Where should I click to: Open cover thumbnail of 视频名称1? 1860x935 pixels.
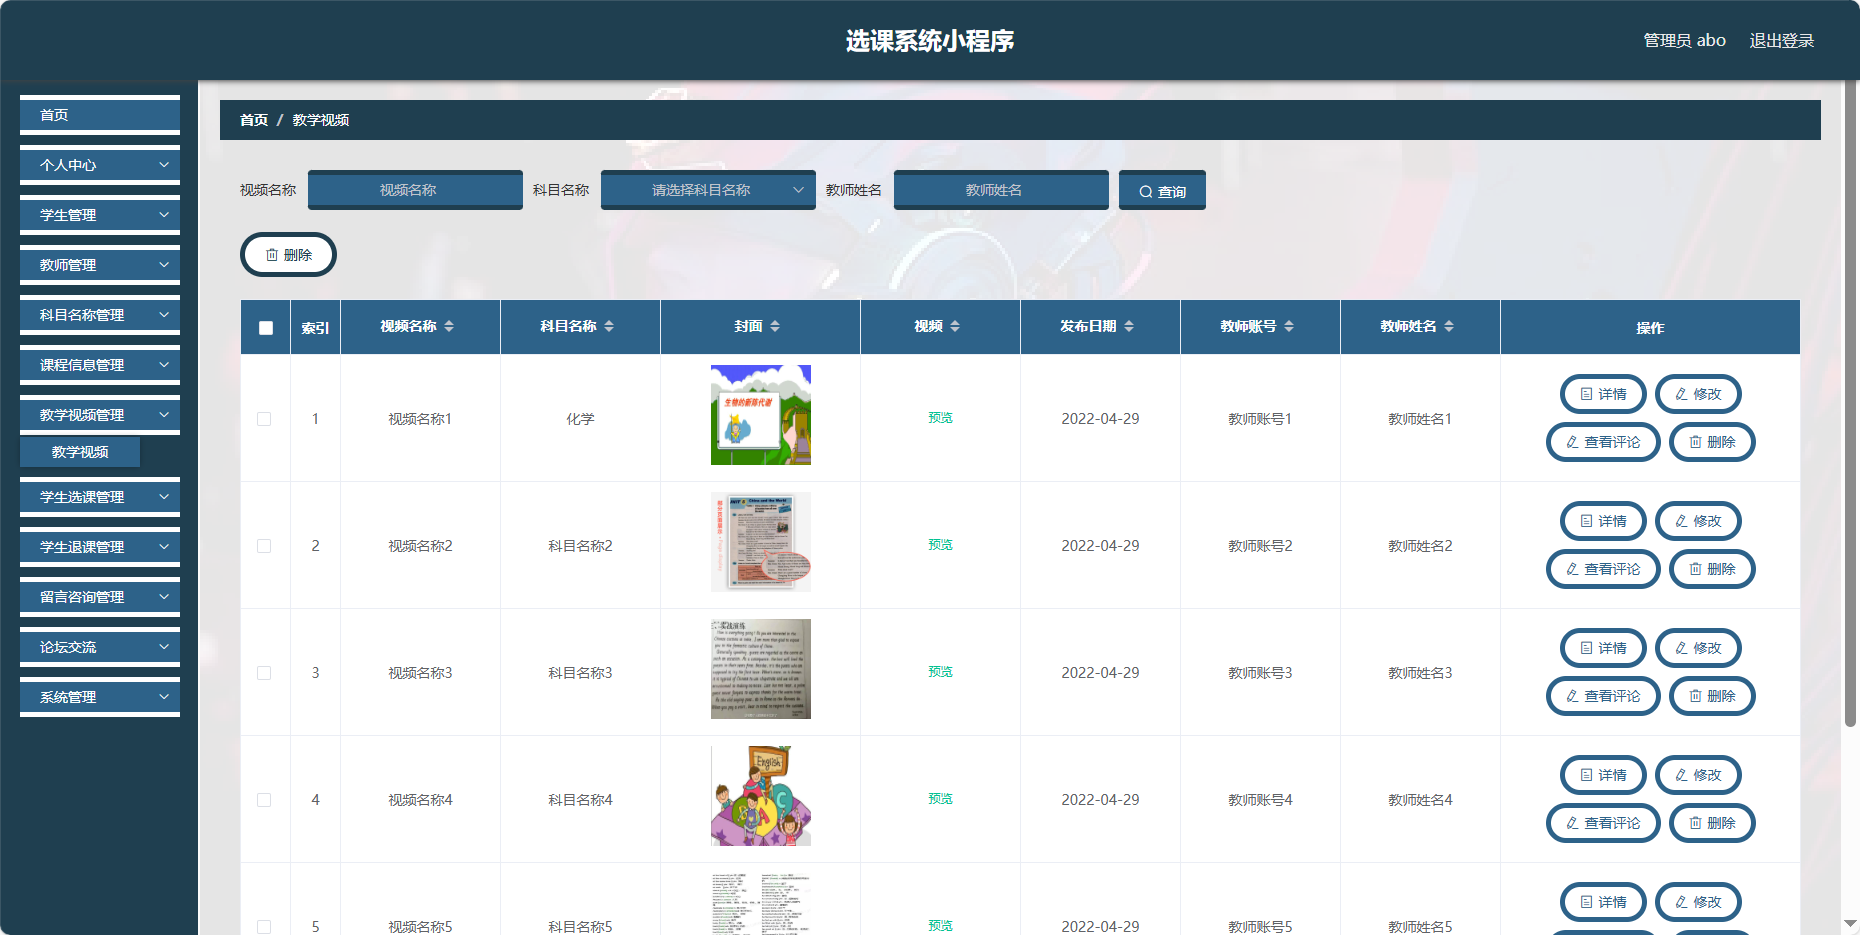pos(761,415)
